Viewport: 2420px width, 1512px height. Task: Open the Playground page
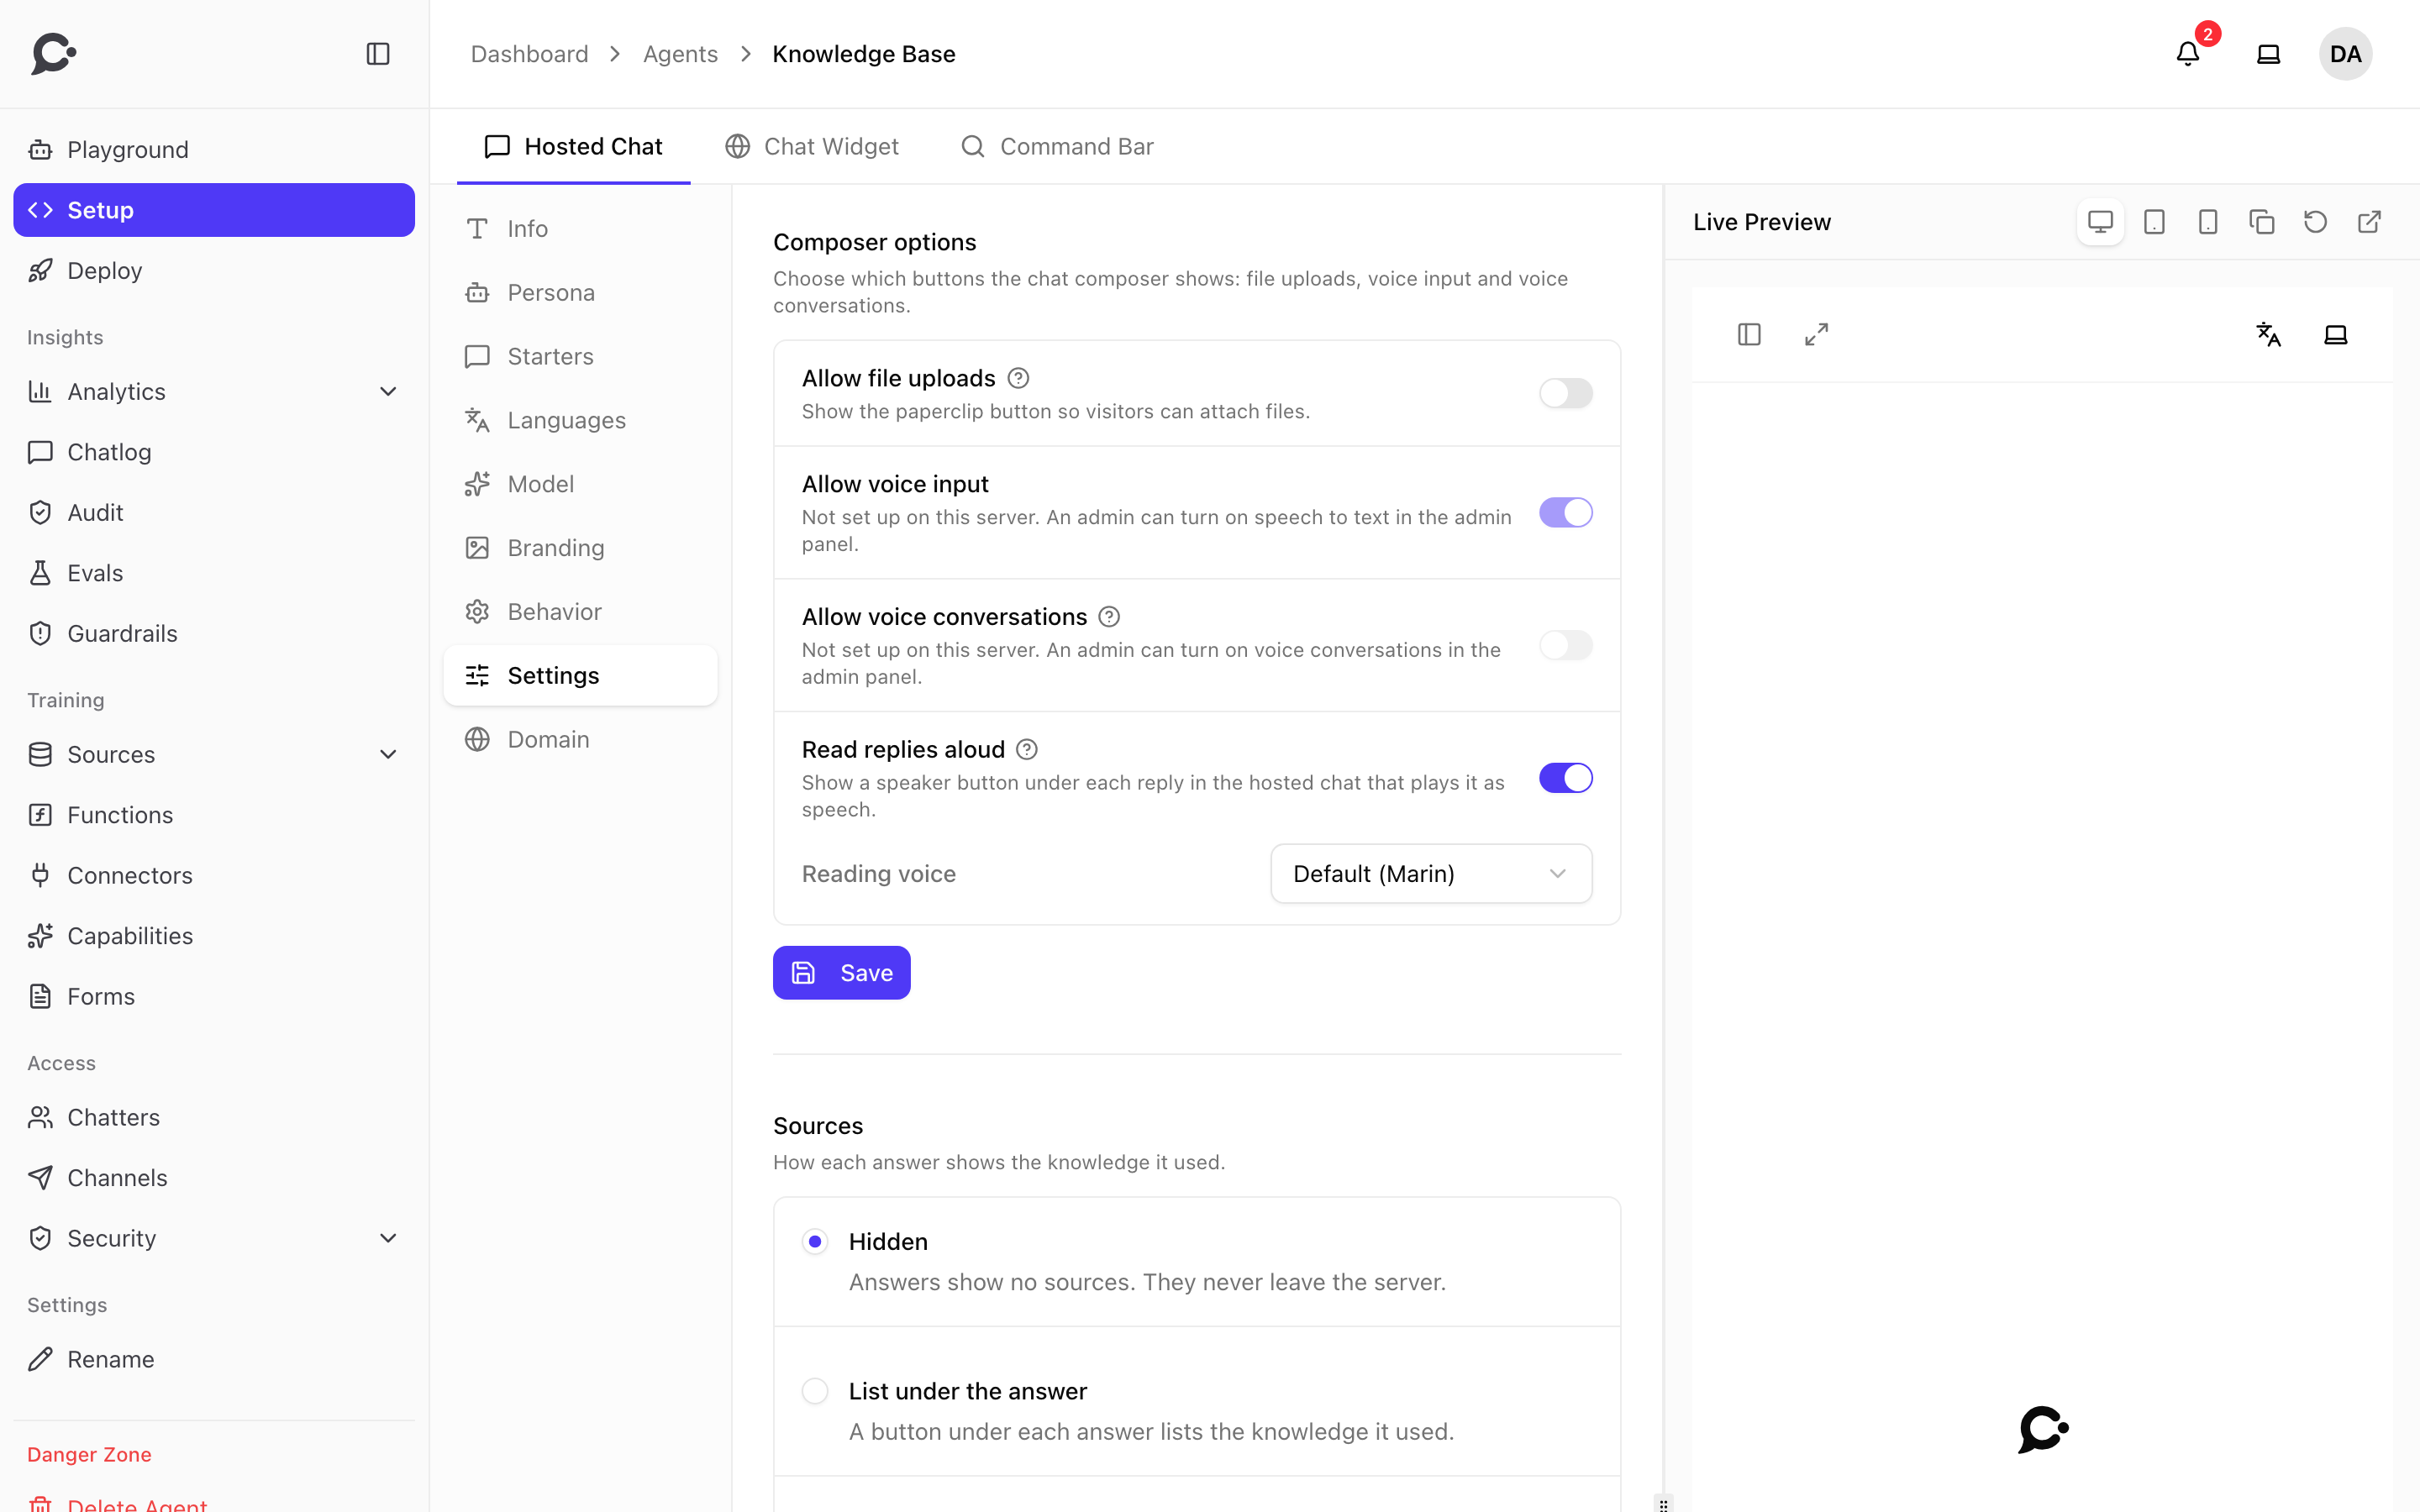coord(214,150)
